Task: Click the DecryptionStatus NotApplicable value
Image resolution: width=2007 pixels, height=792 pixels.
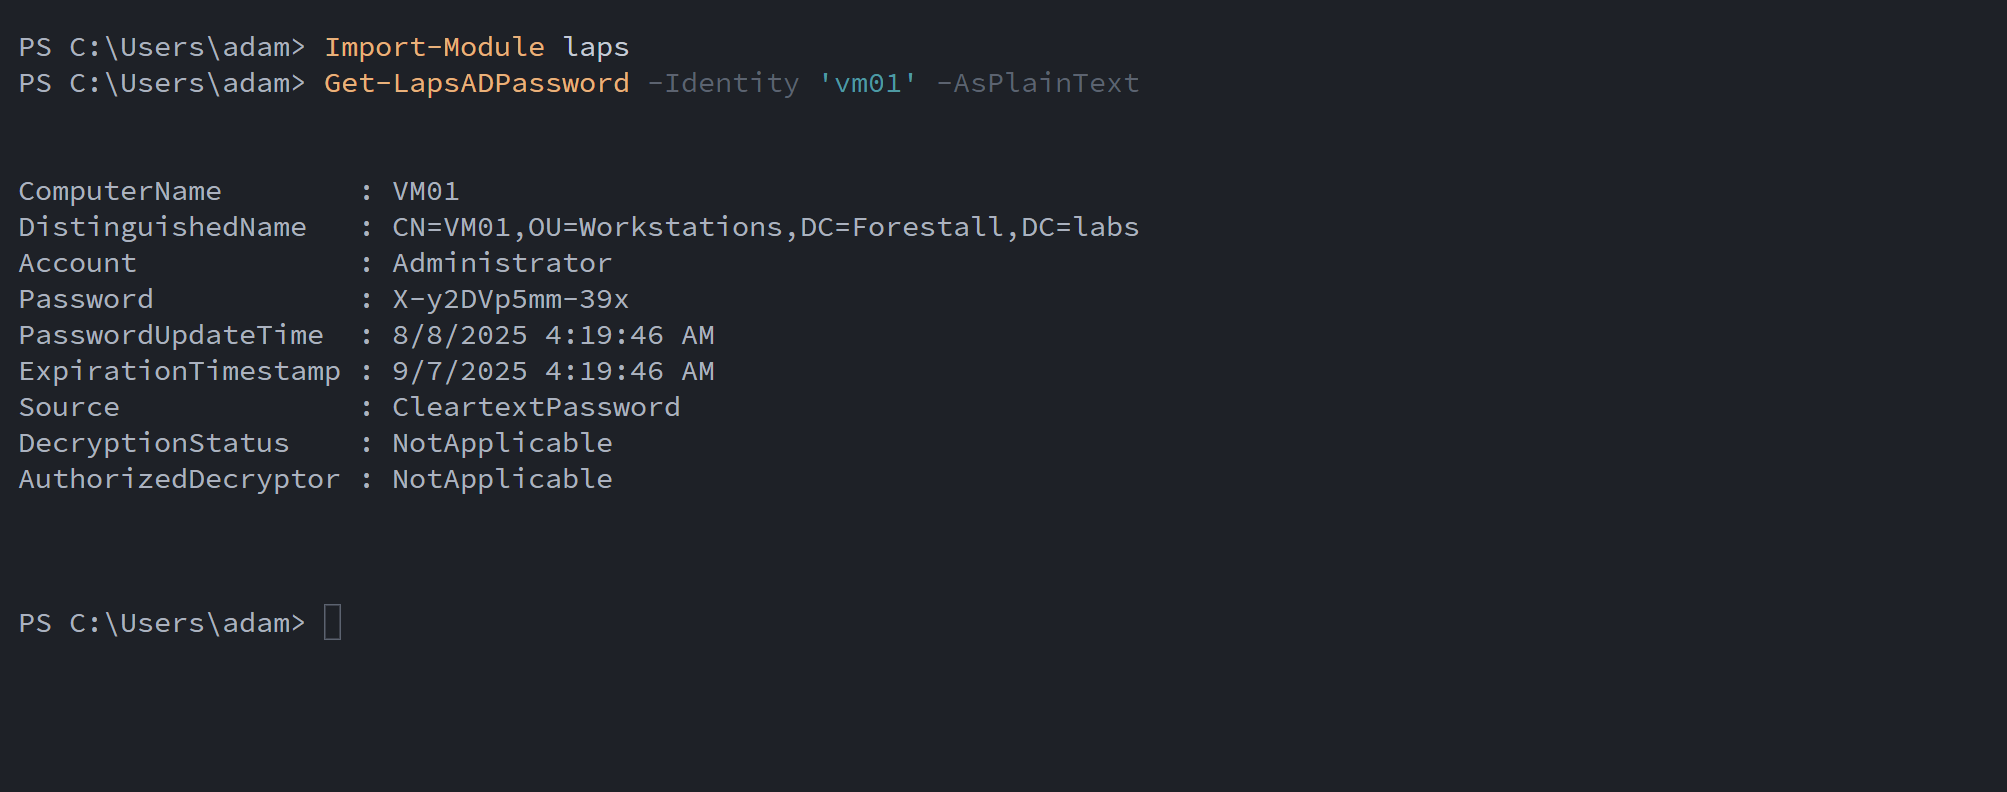Action: (502, 443)
